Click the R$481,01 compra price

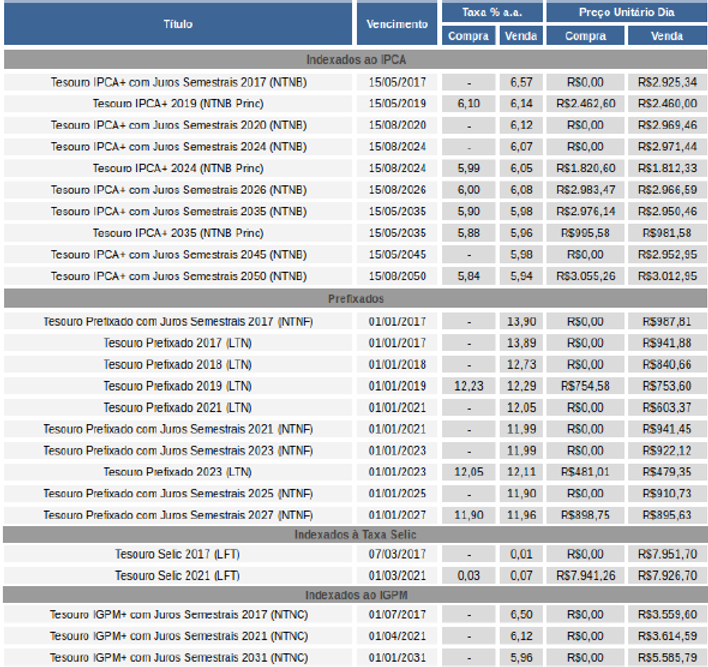click(586, 472)
